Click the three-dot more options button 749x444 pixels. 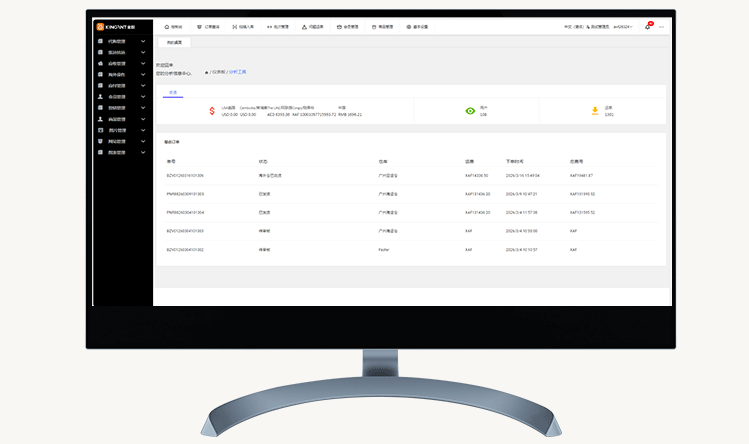(661, 27)
